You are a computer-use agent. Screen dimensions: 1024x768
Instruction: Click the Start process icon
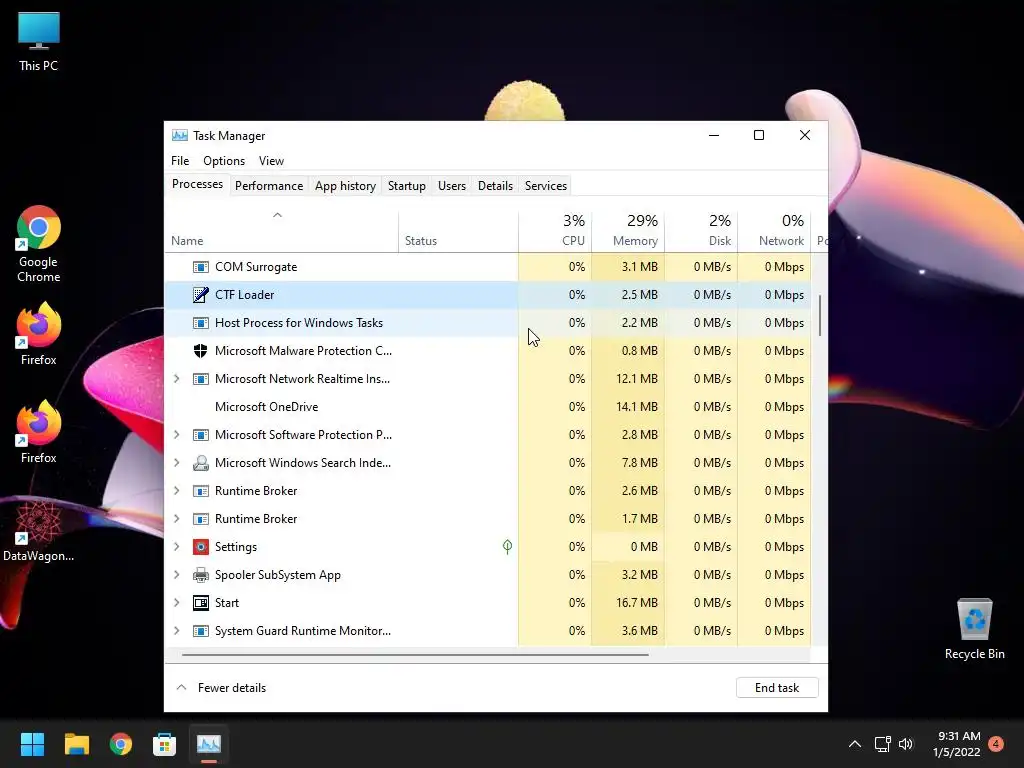200,603
